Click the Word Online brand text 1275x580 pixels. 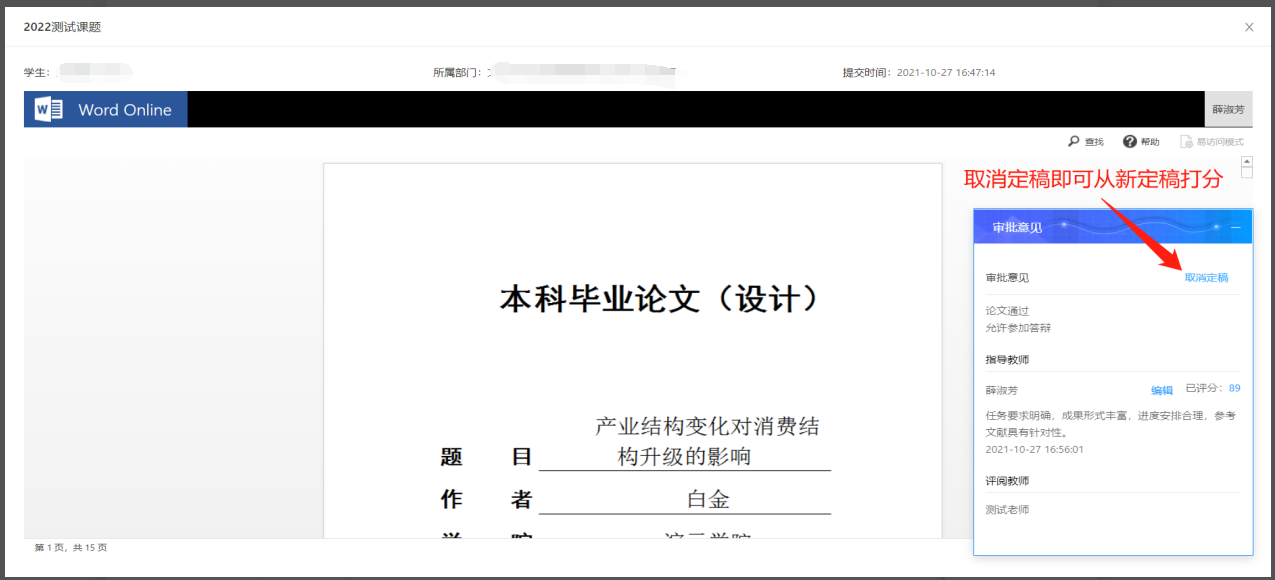(x=125, y=110)
